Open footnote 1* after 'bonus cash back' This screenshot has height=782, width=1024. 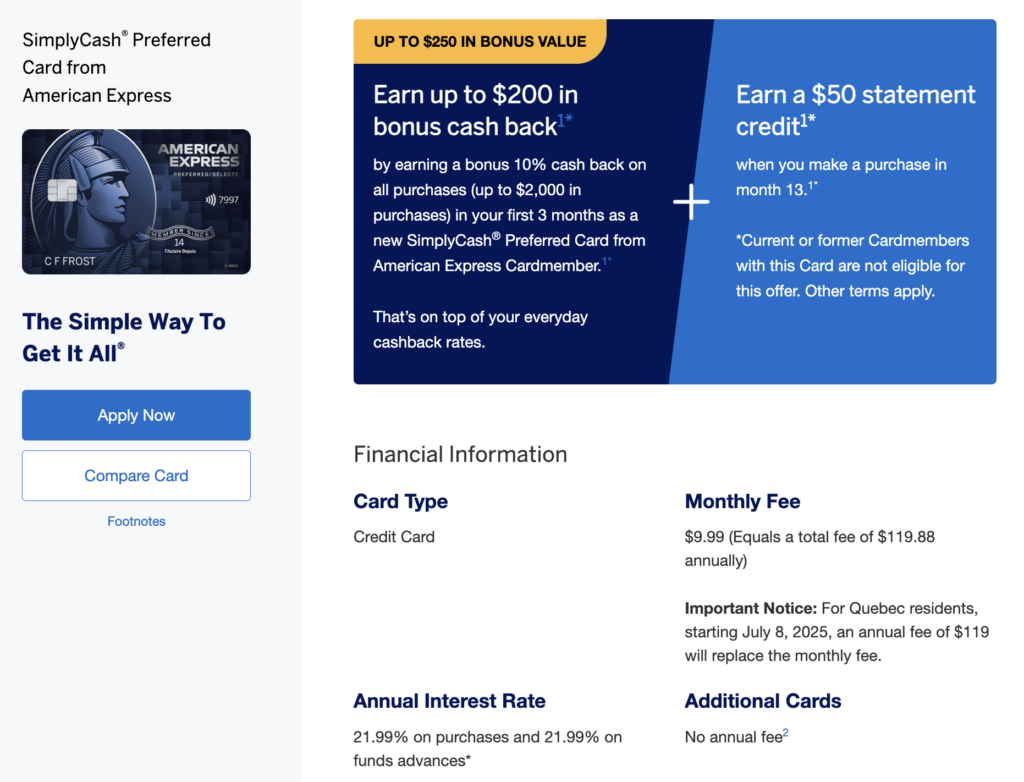(565, 120)
